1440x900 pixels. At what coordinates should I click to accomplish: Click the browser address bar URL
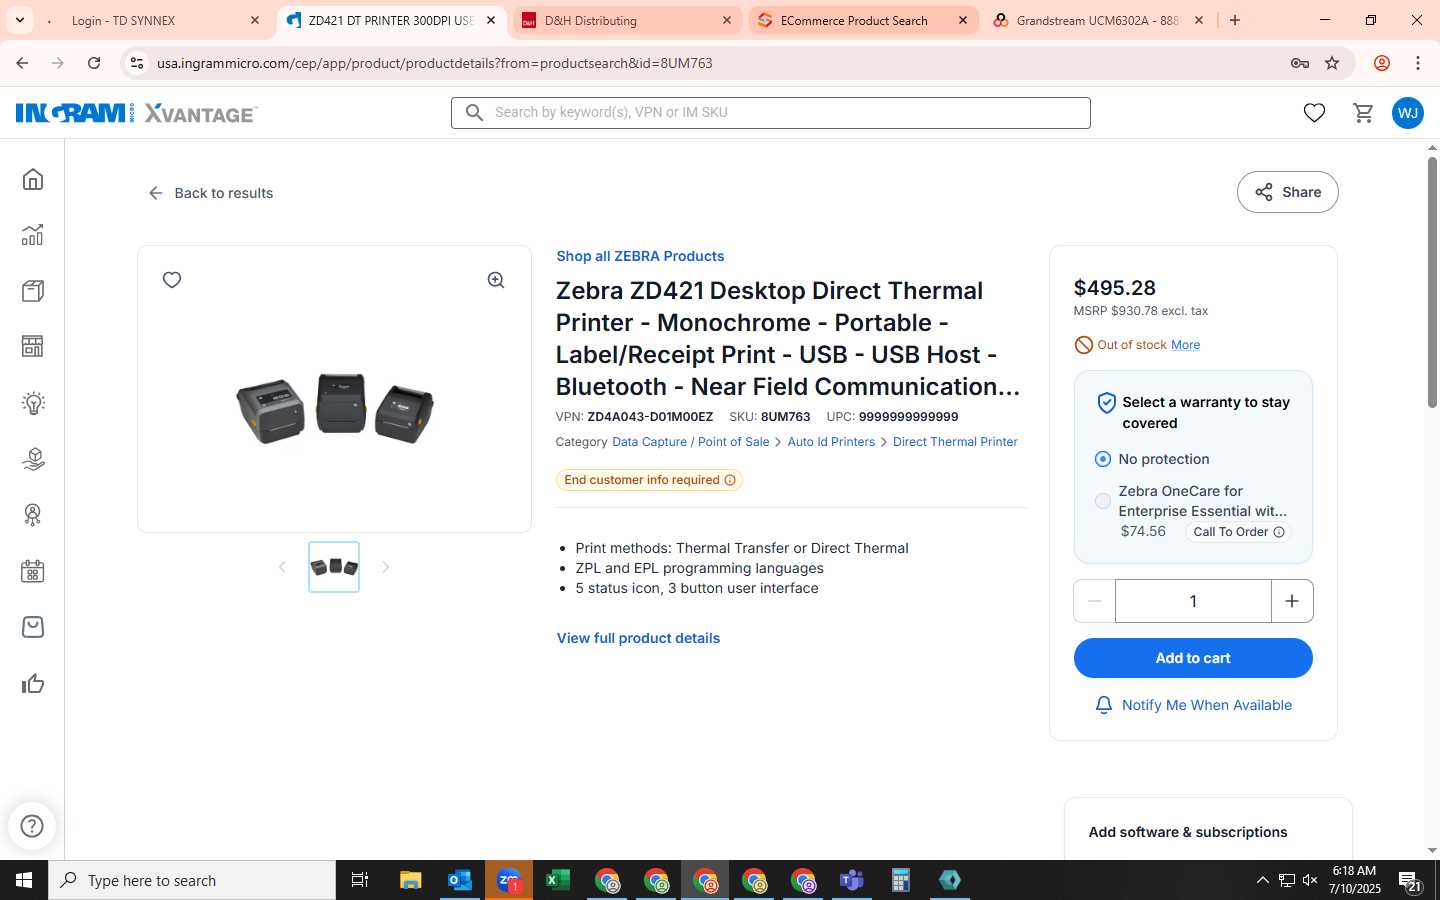[434, 63]
